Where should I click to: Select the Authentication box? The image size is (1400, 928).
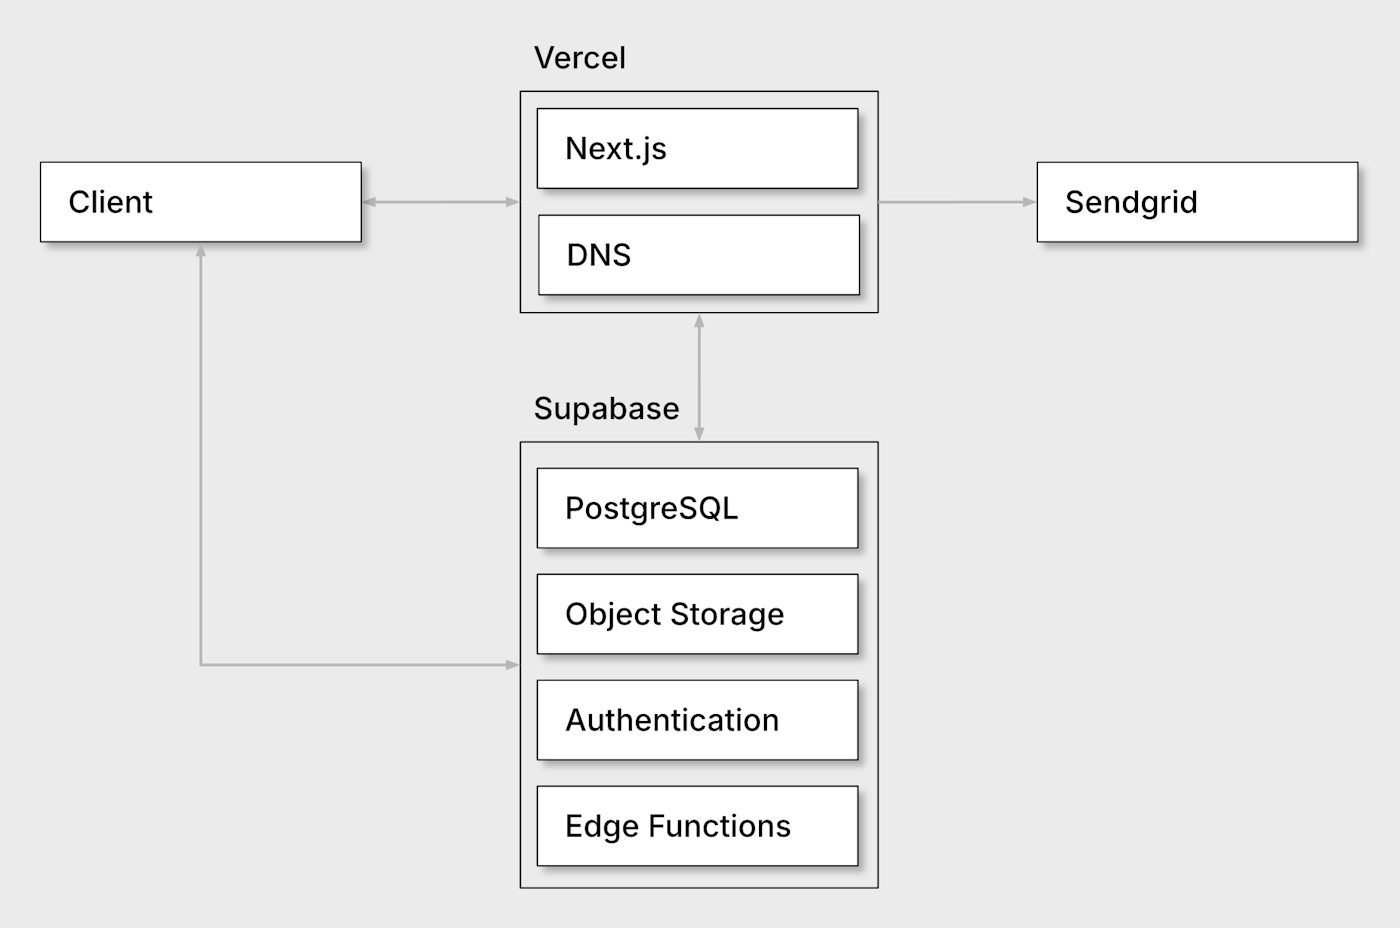[x=697, y=720]
